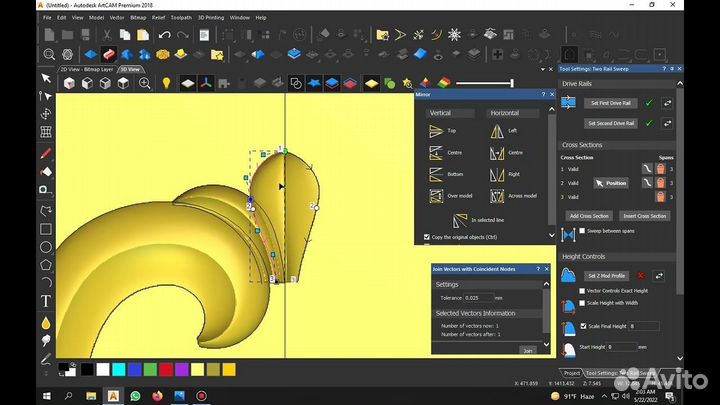The height and width of the screenshot is (405, 720).
Task: Toggle the light bulb icon in 3D View toolbar
Action: [x=166, y=83]
